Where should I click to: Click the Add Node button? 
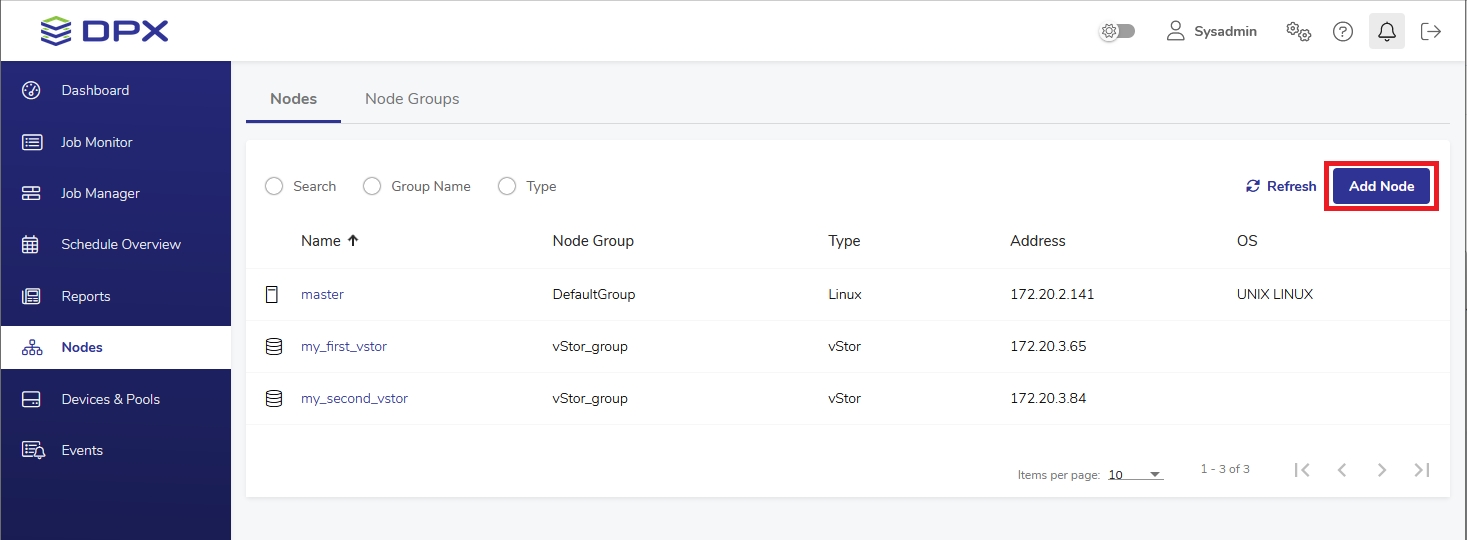pos(1381,186)
